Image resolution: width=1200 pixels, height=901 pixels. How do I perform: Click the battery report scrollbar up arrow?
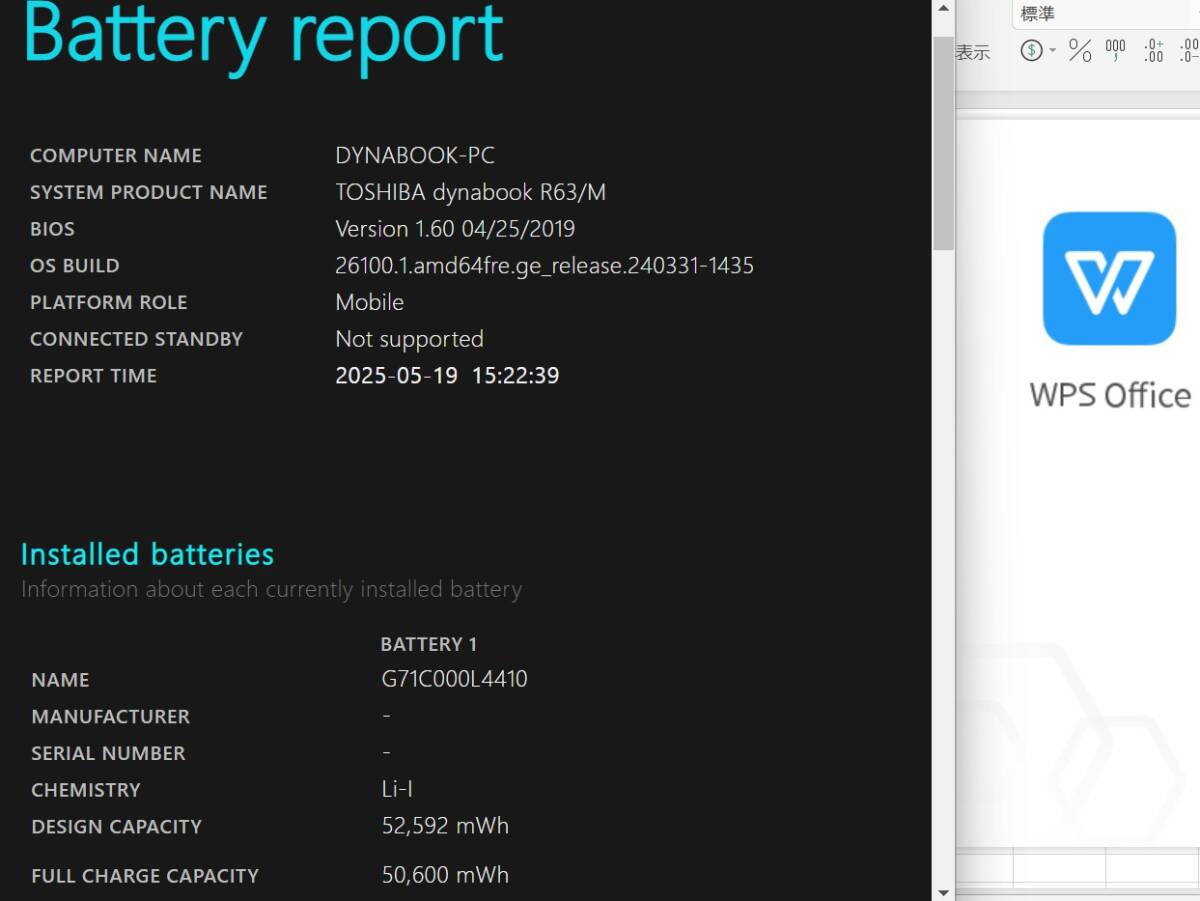point(943,8)
